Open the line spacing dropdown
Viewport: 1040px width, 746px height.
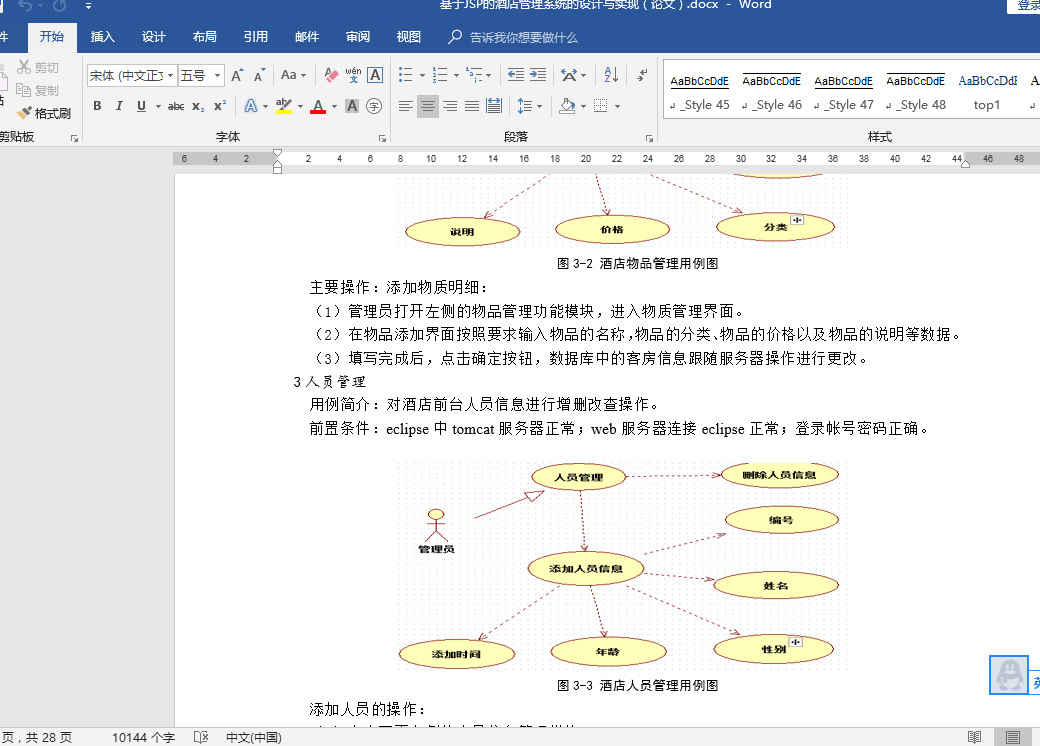(x=529, y=106)
